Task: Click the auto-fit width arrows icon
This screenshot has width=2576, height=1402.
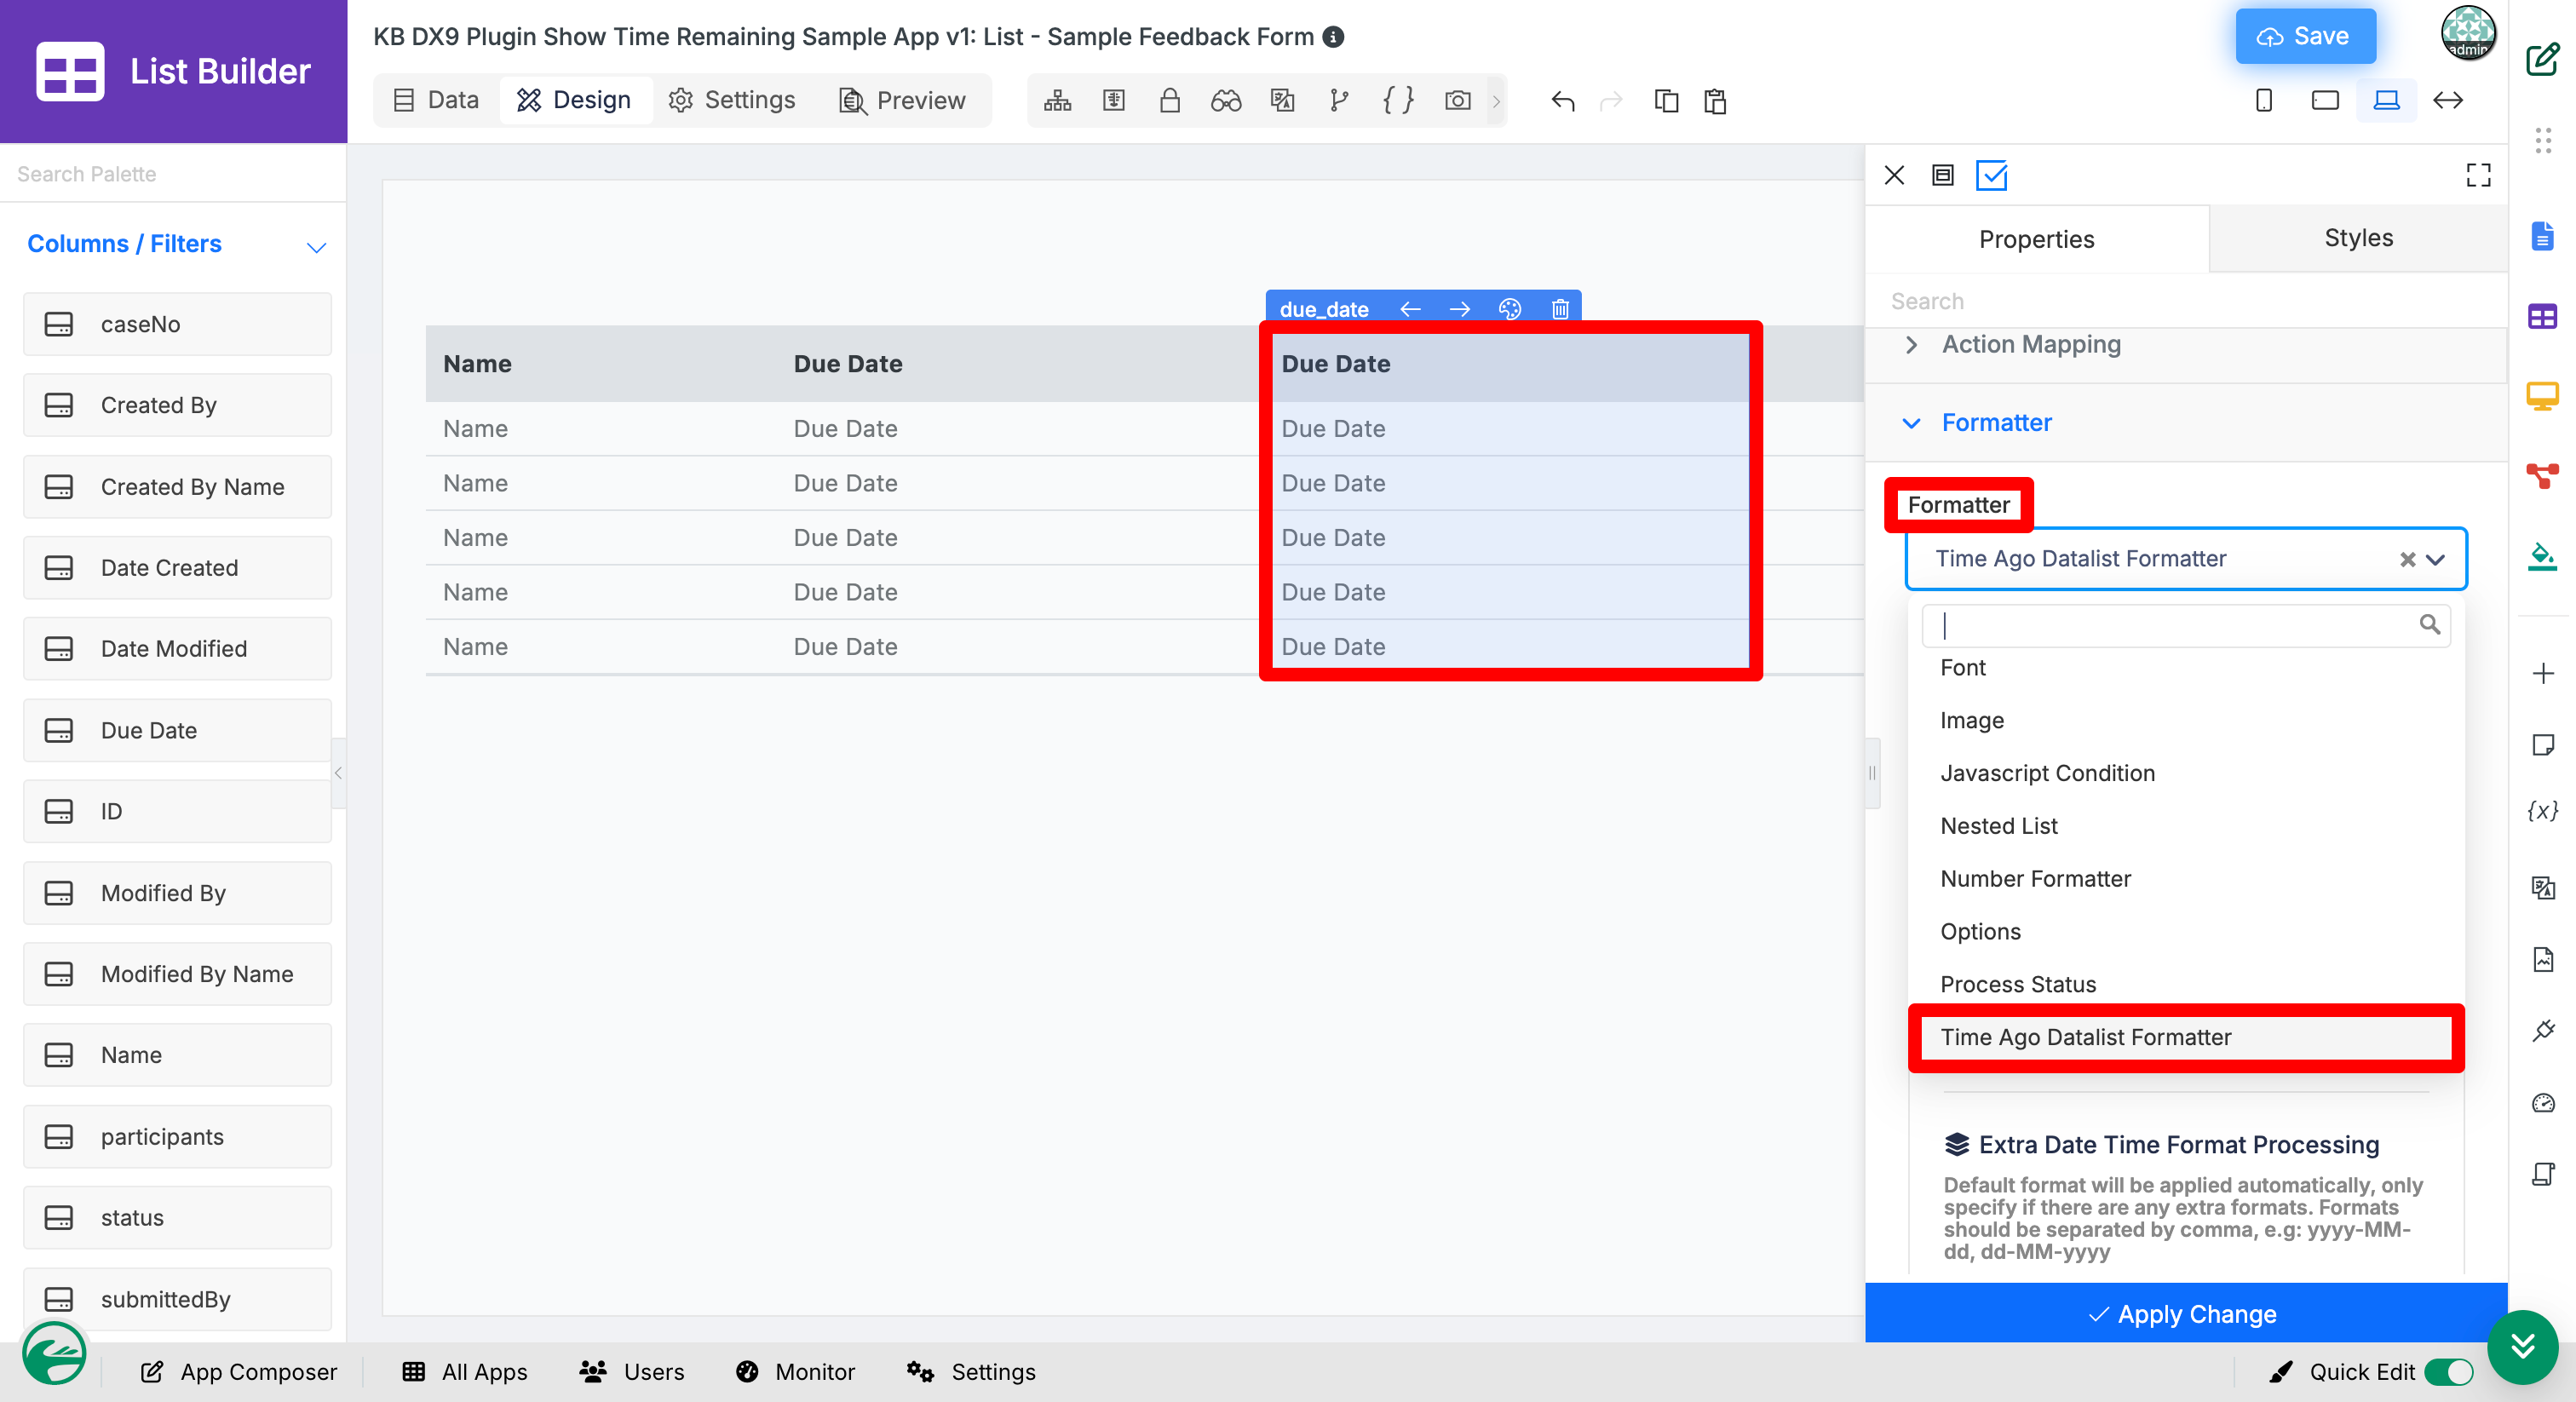Action: click(x=2447, y=100)
